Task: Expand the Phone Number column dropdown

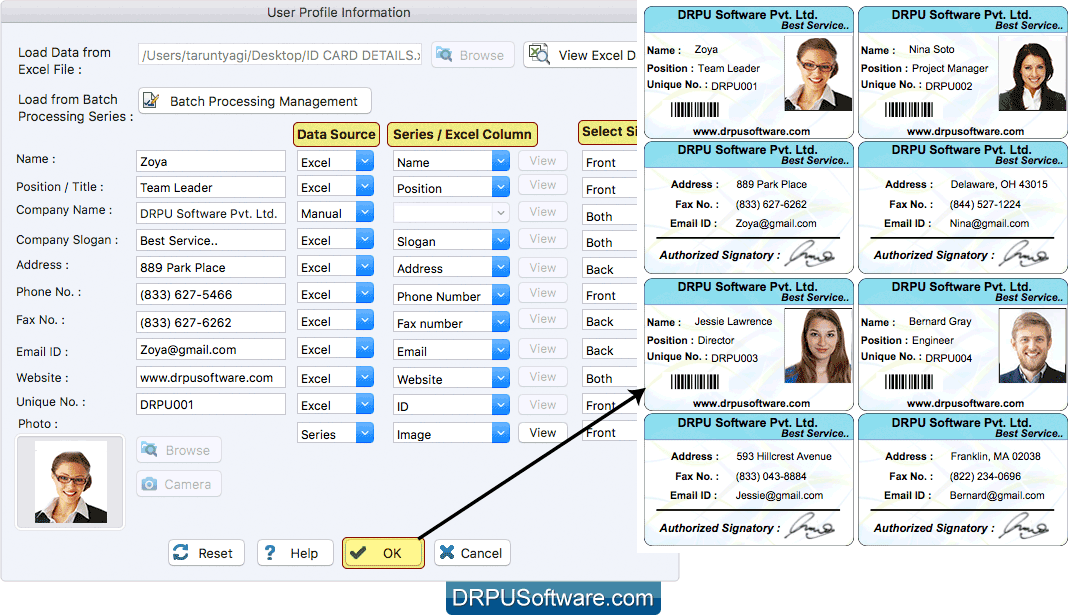Action: point(501,296)
